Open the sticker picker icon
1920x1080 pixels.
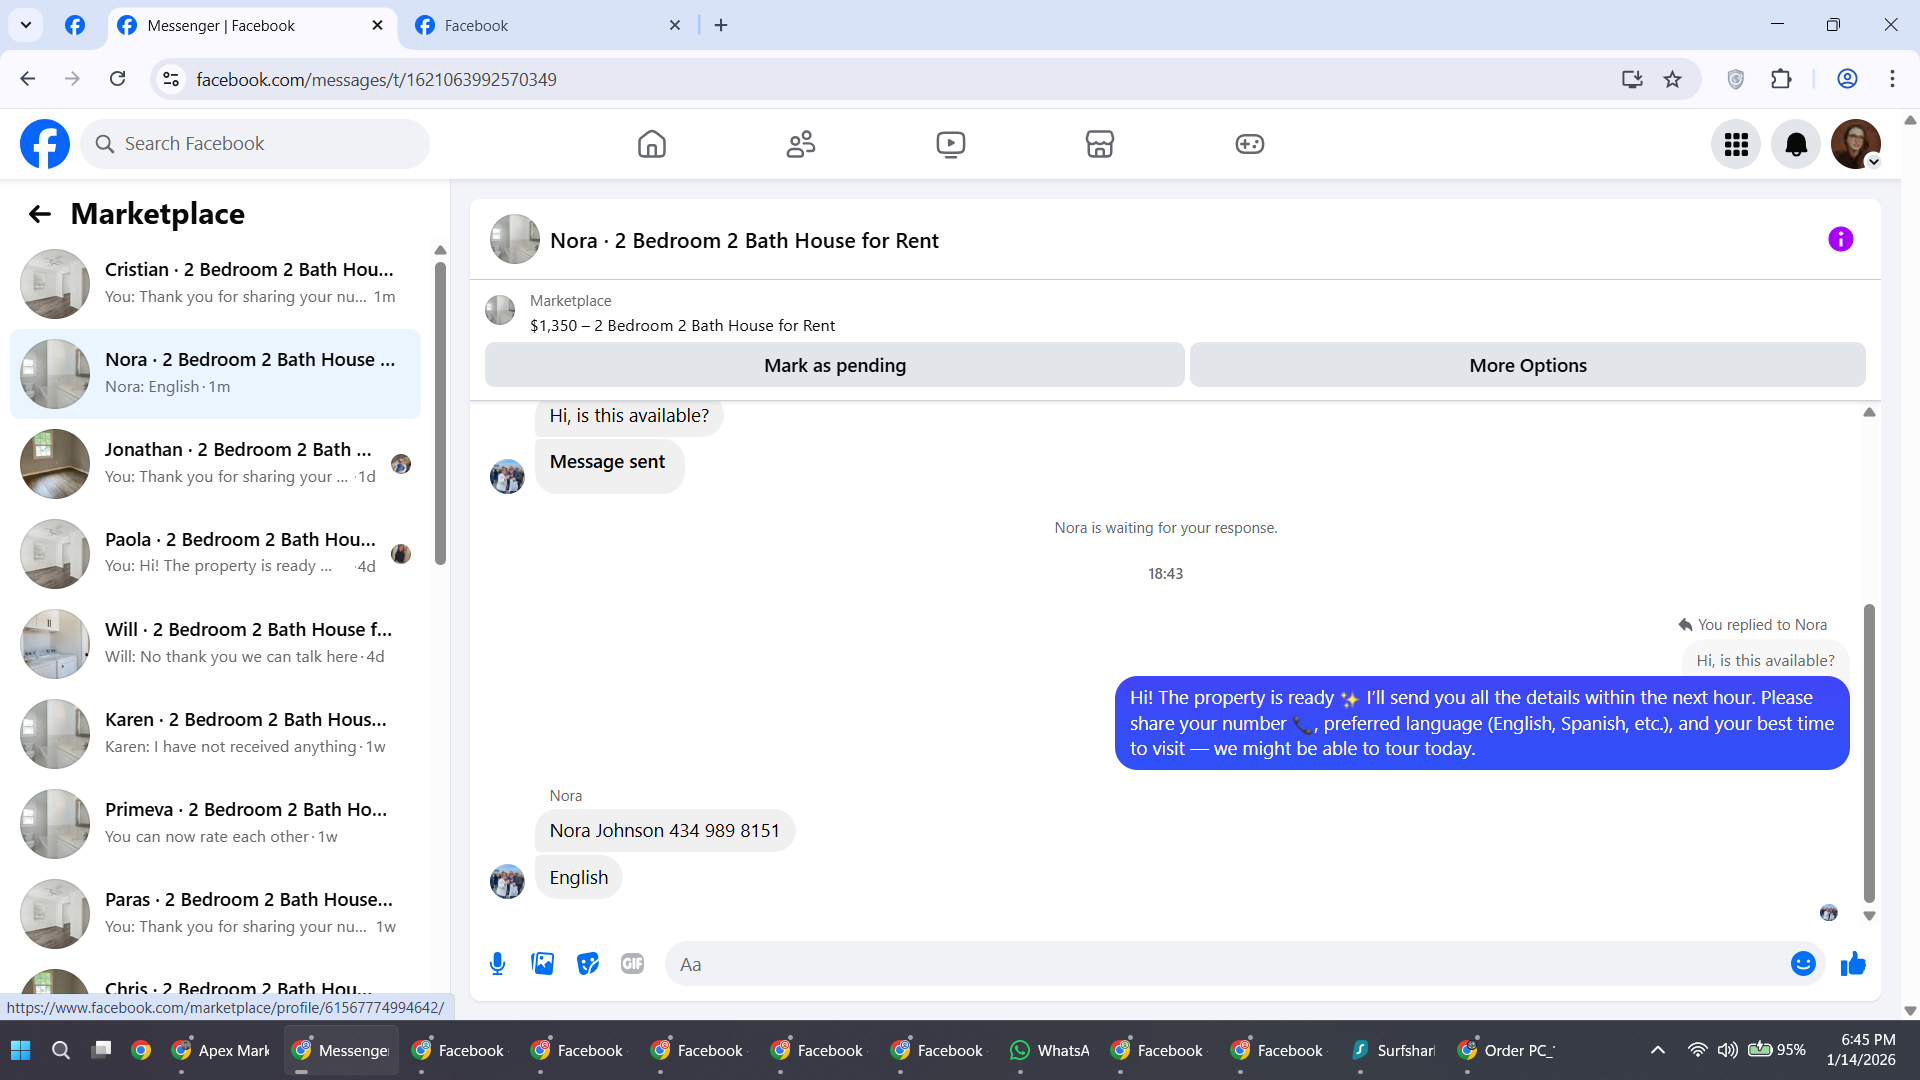tap(588, 964)
